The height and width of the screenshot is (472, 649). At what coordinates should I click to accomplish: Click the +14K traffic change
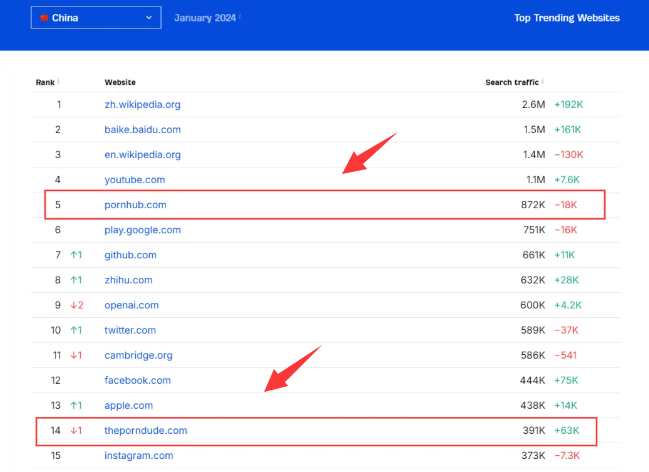566,405
